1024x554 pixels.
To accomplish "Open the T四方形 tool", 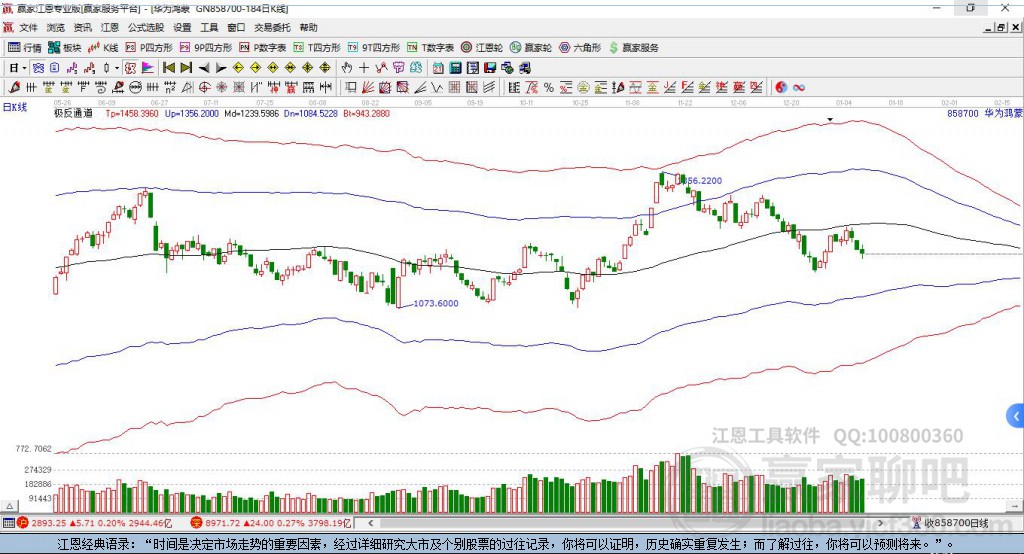I will (317, 48).
